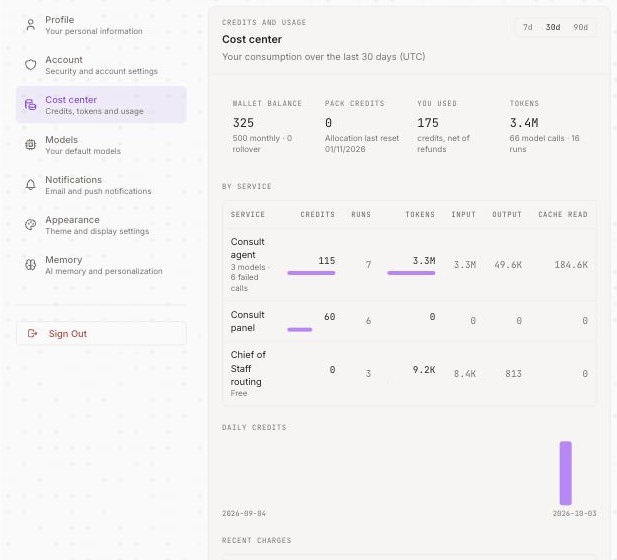Select the 30d time range
Viewport: 617px width, 560px height.
[x=553, y=27]
